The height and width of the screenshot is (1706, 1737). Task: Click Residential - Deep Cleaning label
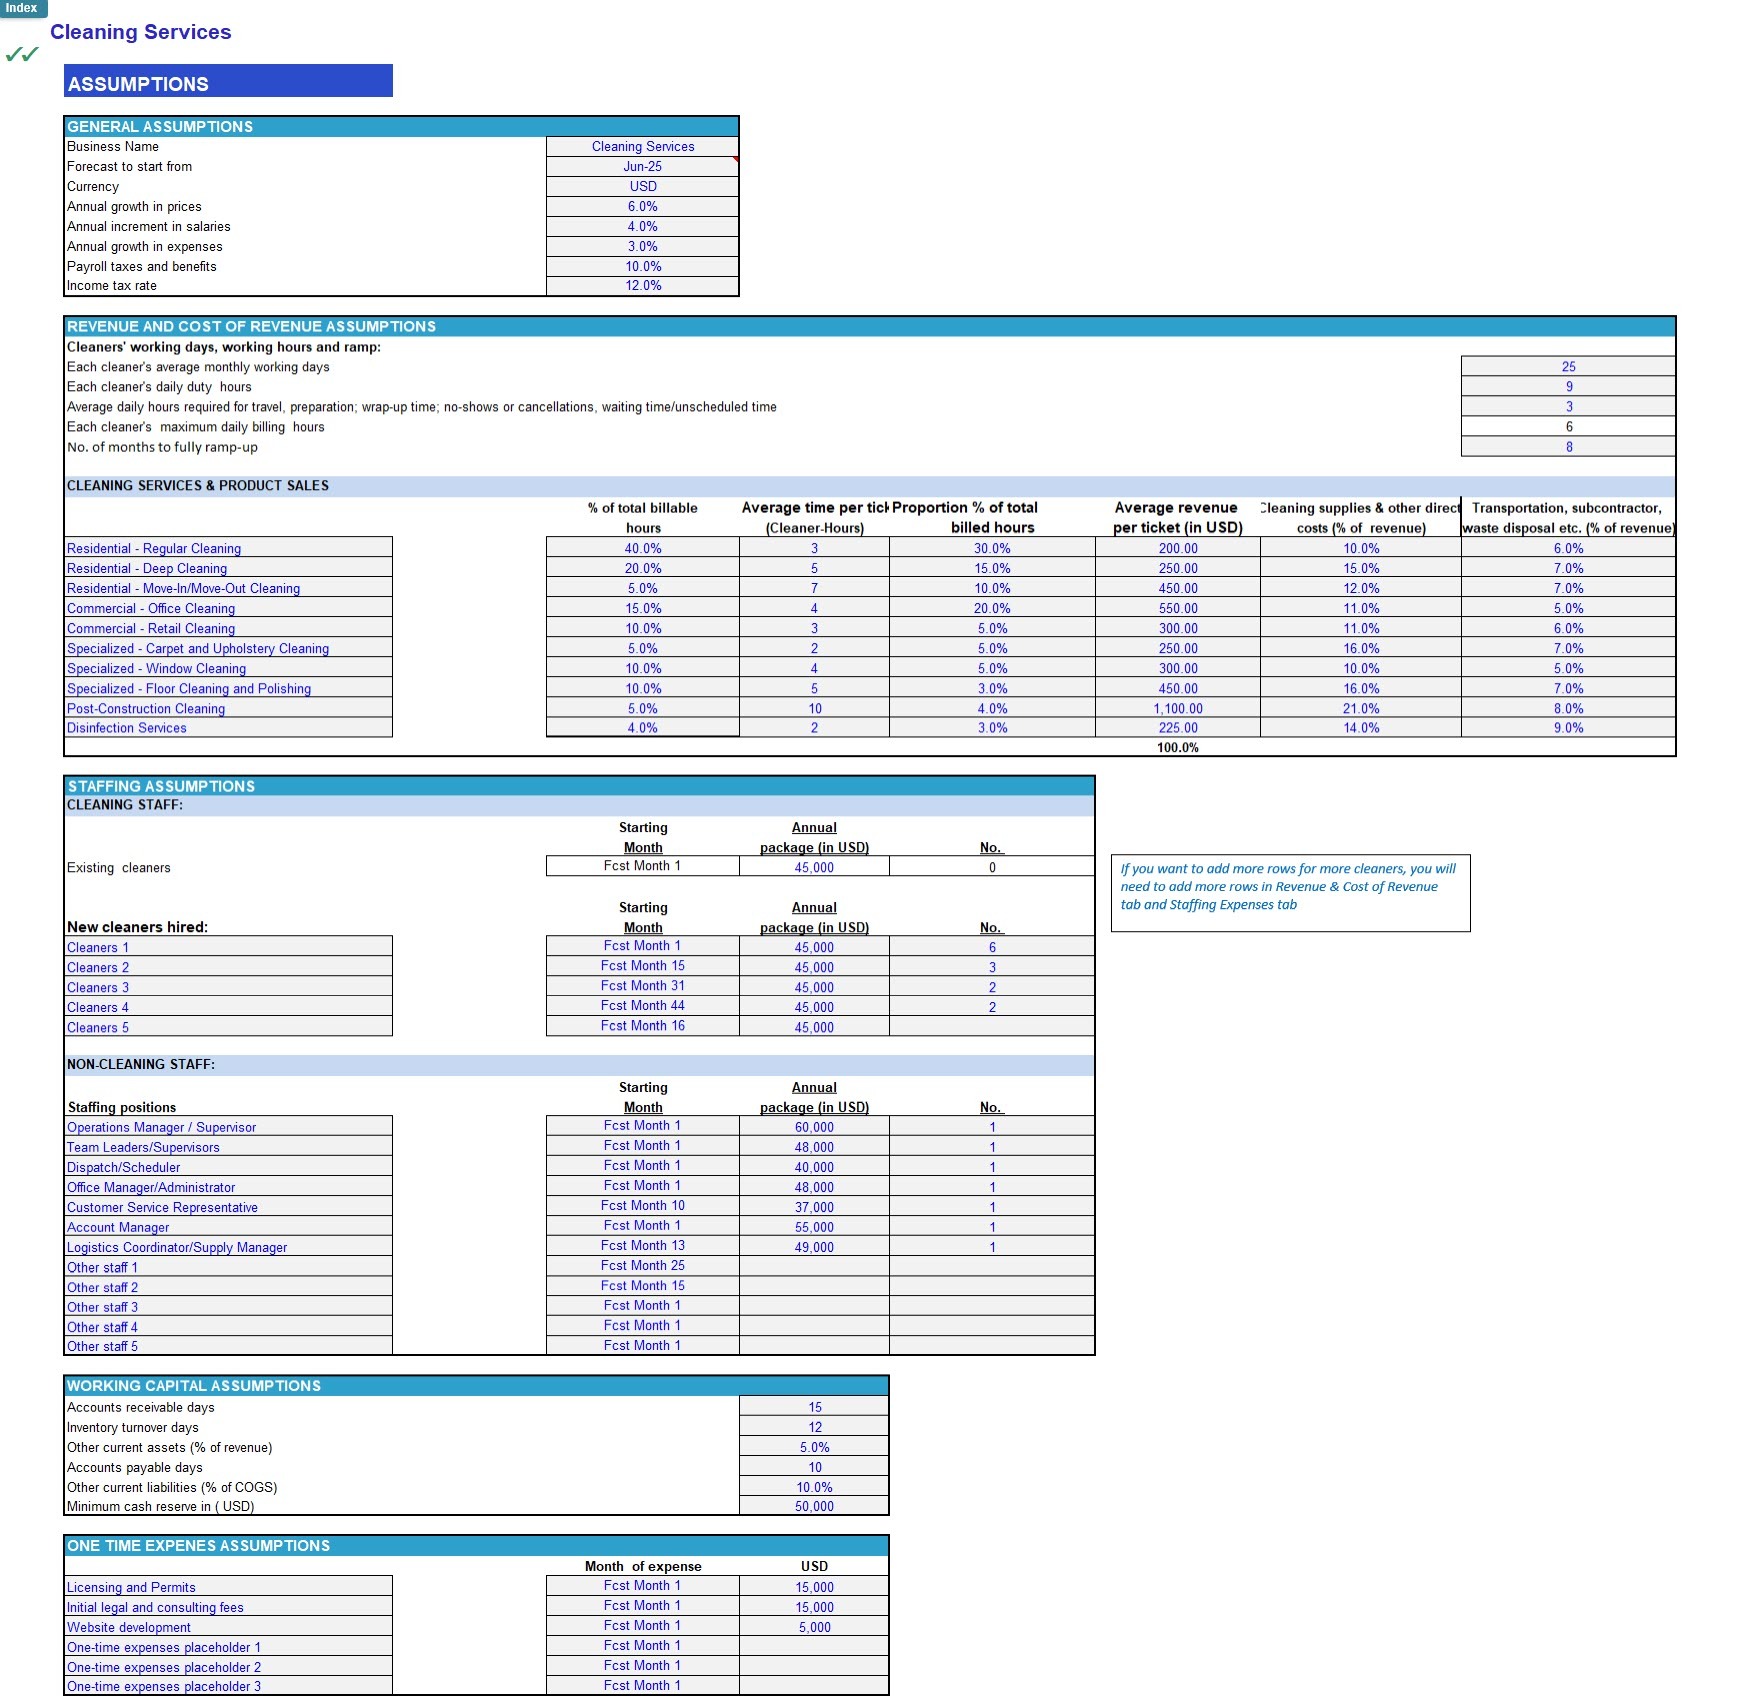click(228, 568)
